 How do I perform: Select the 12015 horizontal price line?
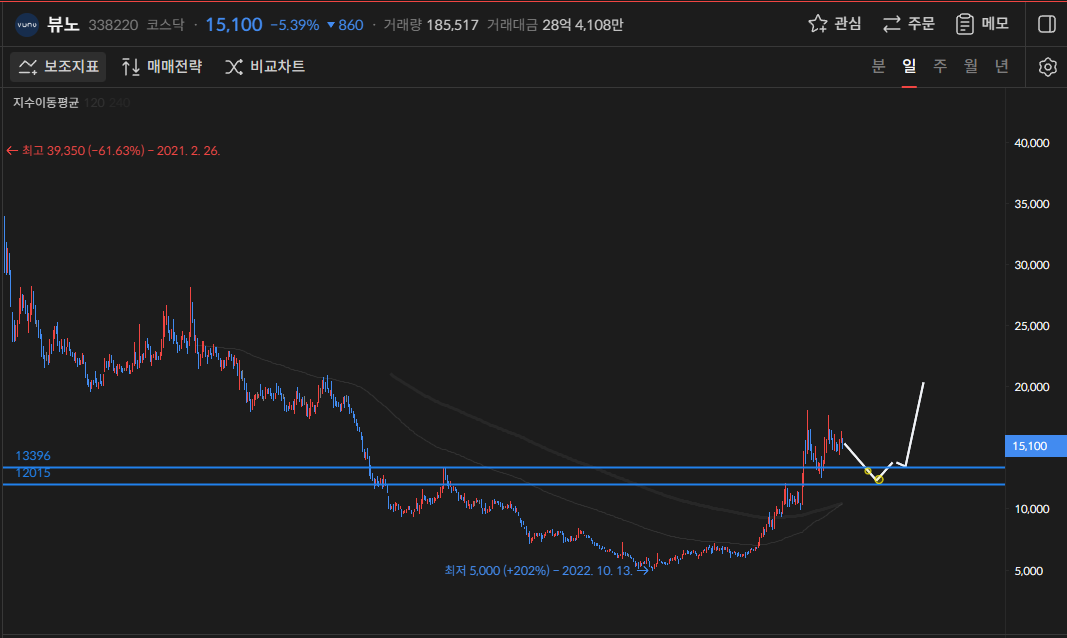(x=500, y=484)
